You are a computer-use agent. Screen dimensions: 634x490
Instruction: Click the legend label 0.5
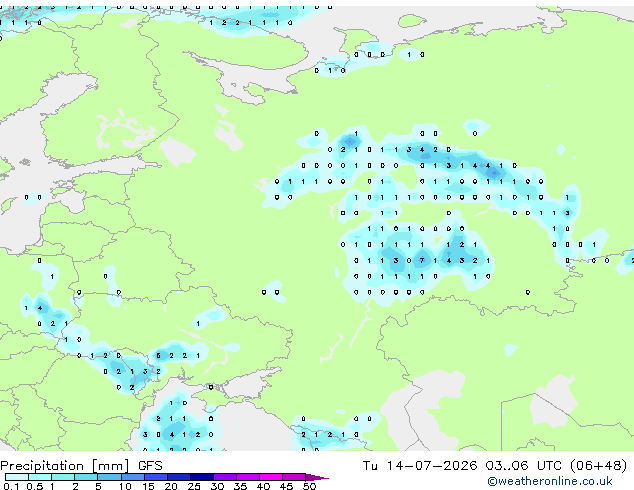click(35, 486)
